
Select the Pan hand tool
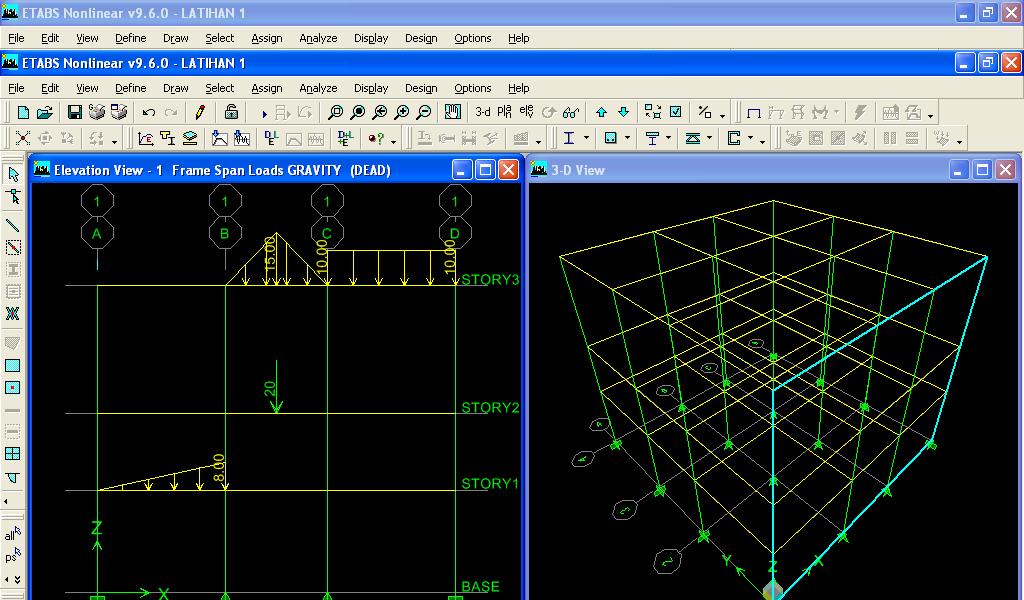(453, 112)
